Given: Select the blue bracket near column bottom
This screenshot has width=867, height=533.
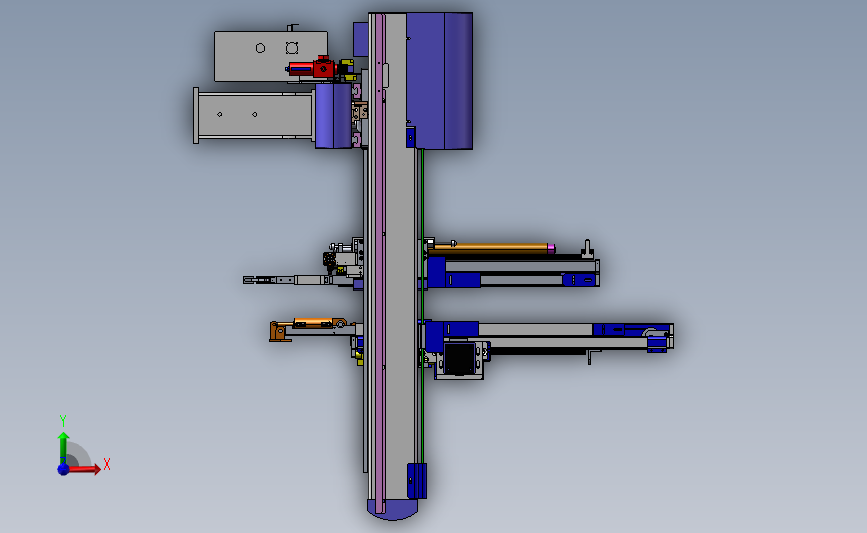Looking at the screenshot, I should coord(416,480).
